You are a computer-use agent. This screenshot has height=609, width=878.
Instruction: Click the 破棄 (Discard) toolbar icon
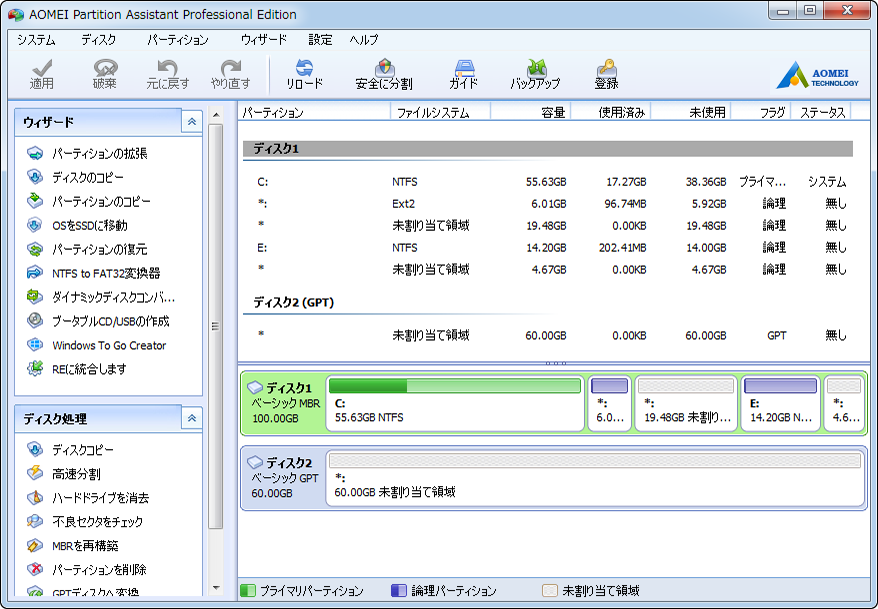105,68
